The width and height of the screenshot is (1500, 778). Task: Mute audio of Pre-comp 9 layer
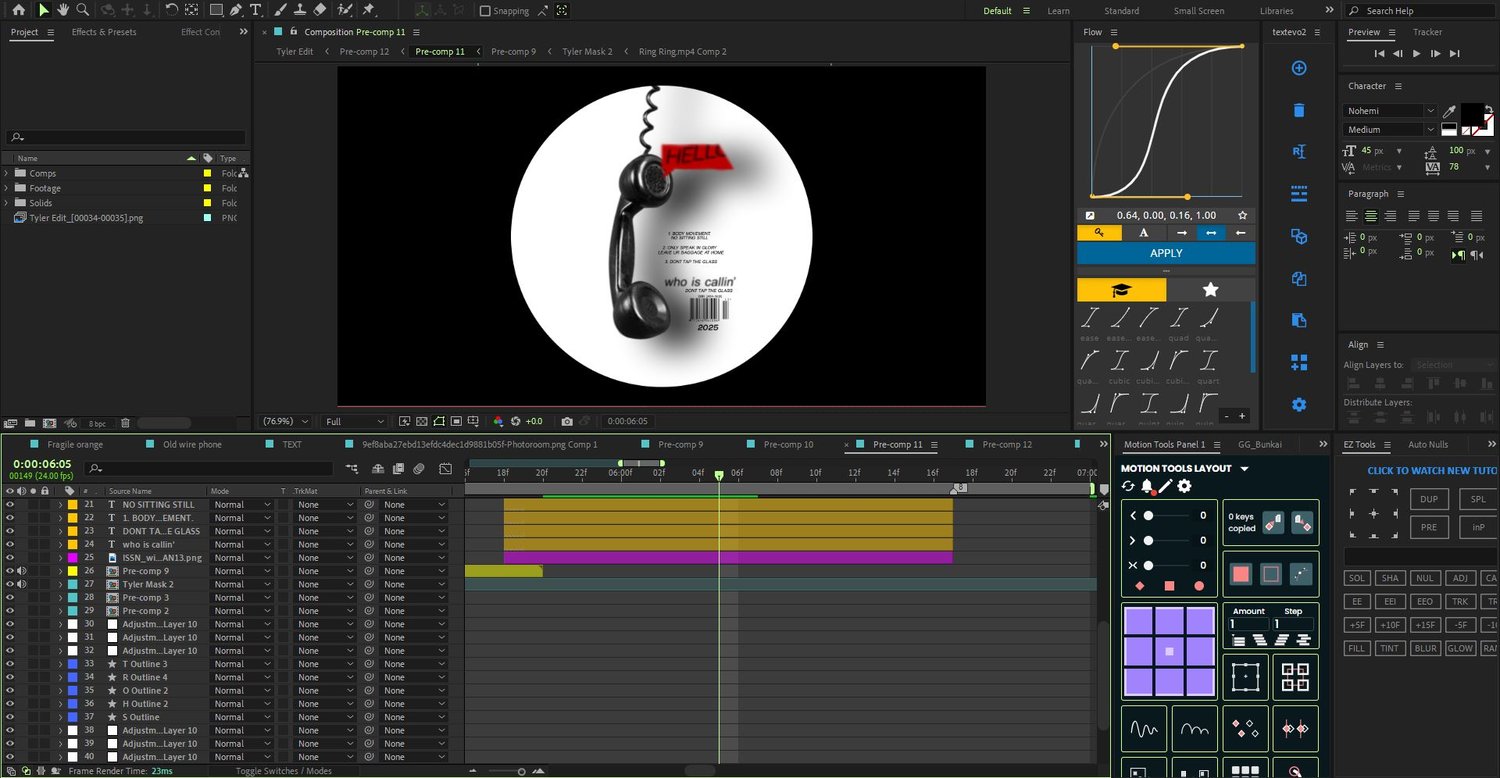point(21,571)
